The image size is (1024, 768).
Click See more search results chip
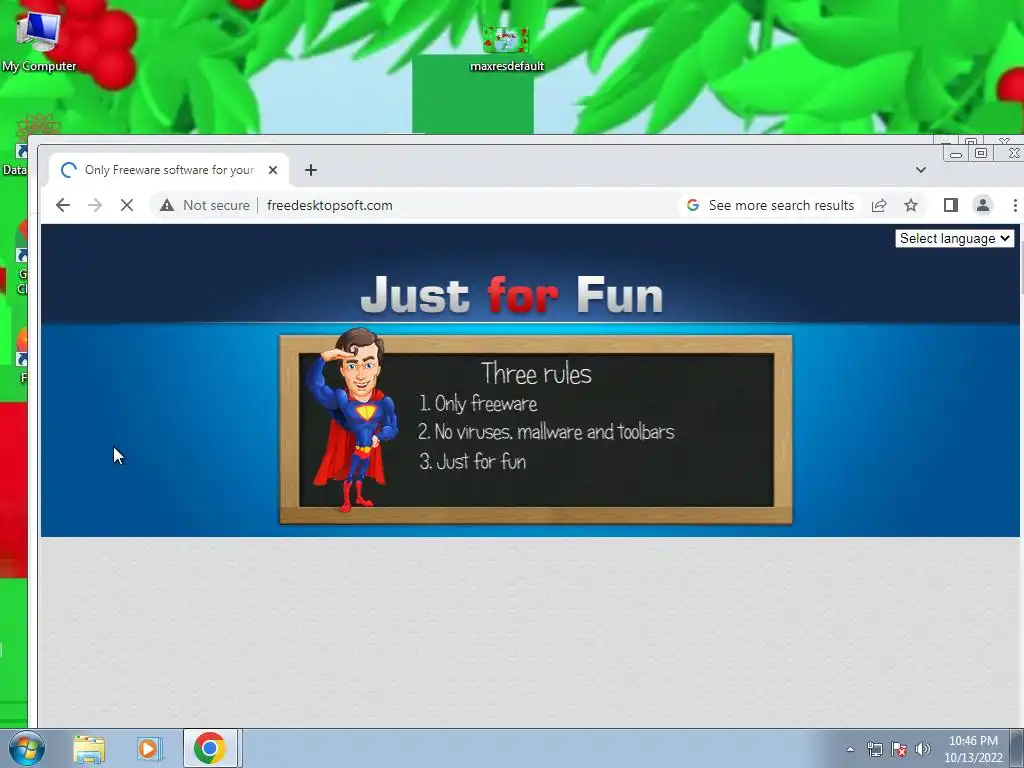click(771, 205)
